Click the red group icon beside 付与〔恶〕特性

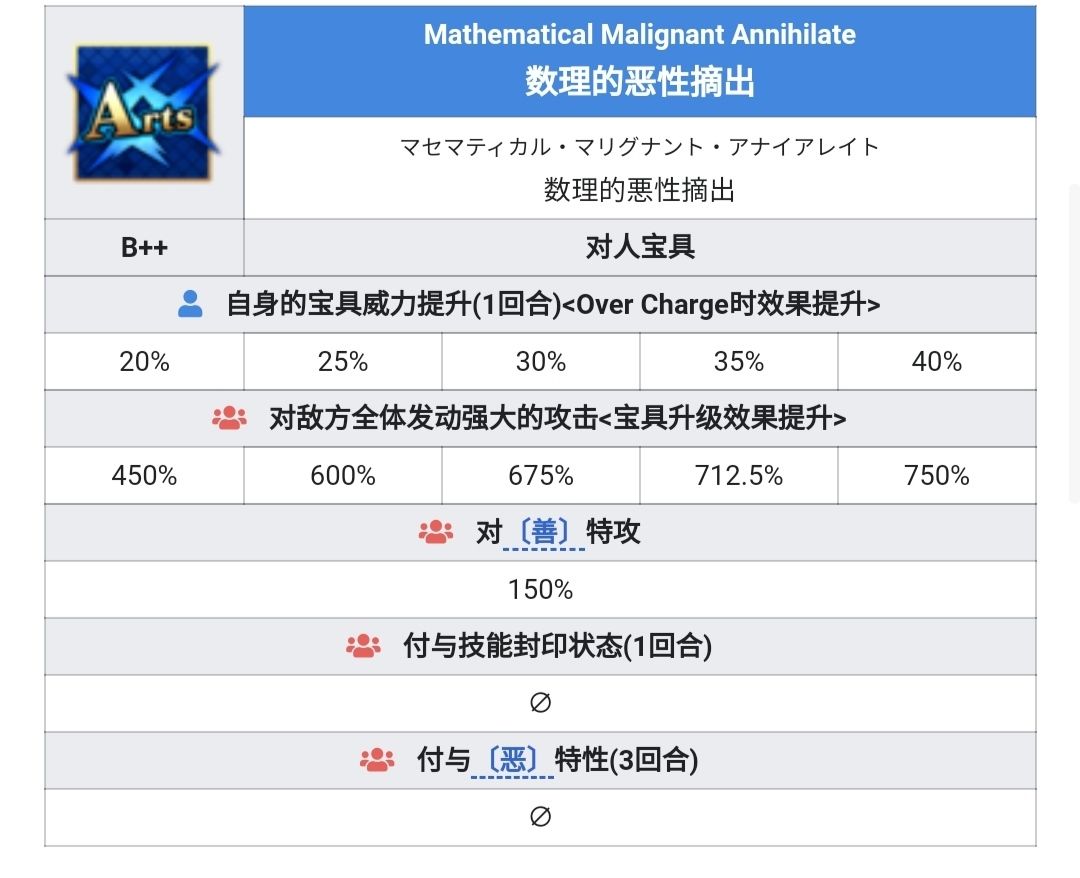[x=377, y=760]
